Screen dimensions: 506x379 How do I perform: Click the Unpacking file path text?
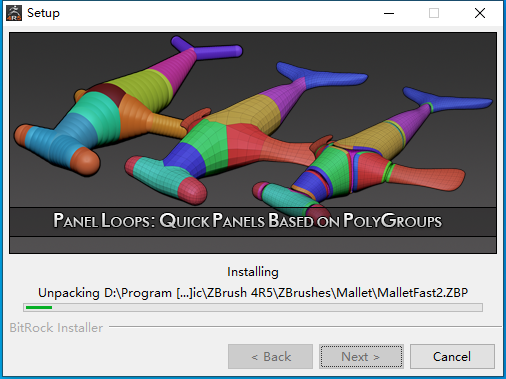(253, 293)
